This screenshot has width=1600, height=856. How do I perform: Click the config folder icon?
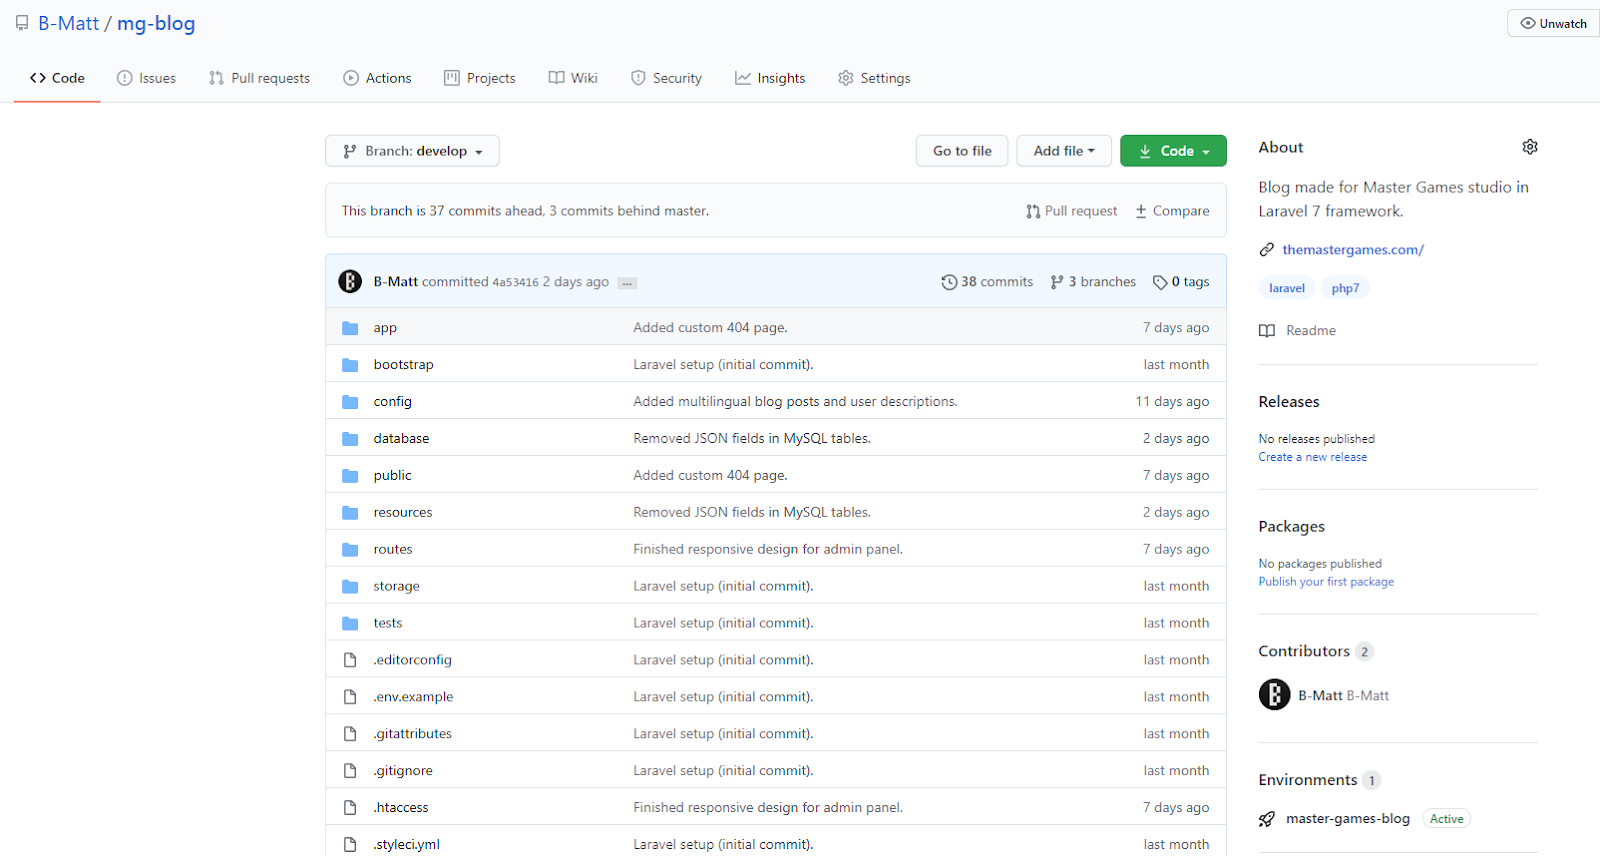pyautogui.click(x=350, y=402)
